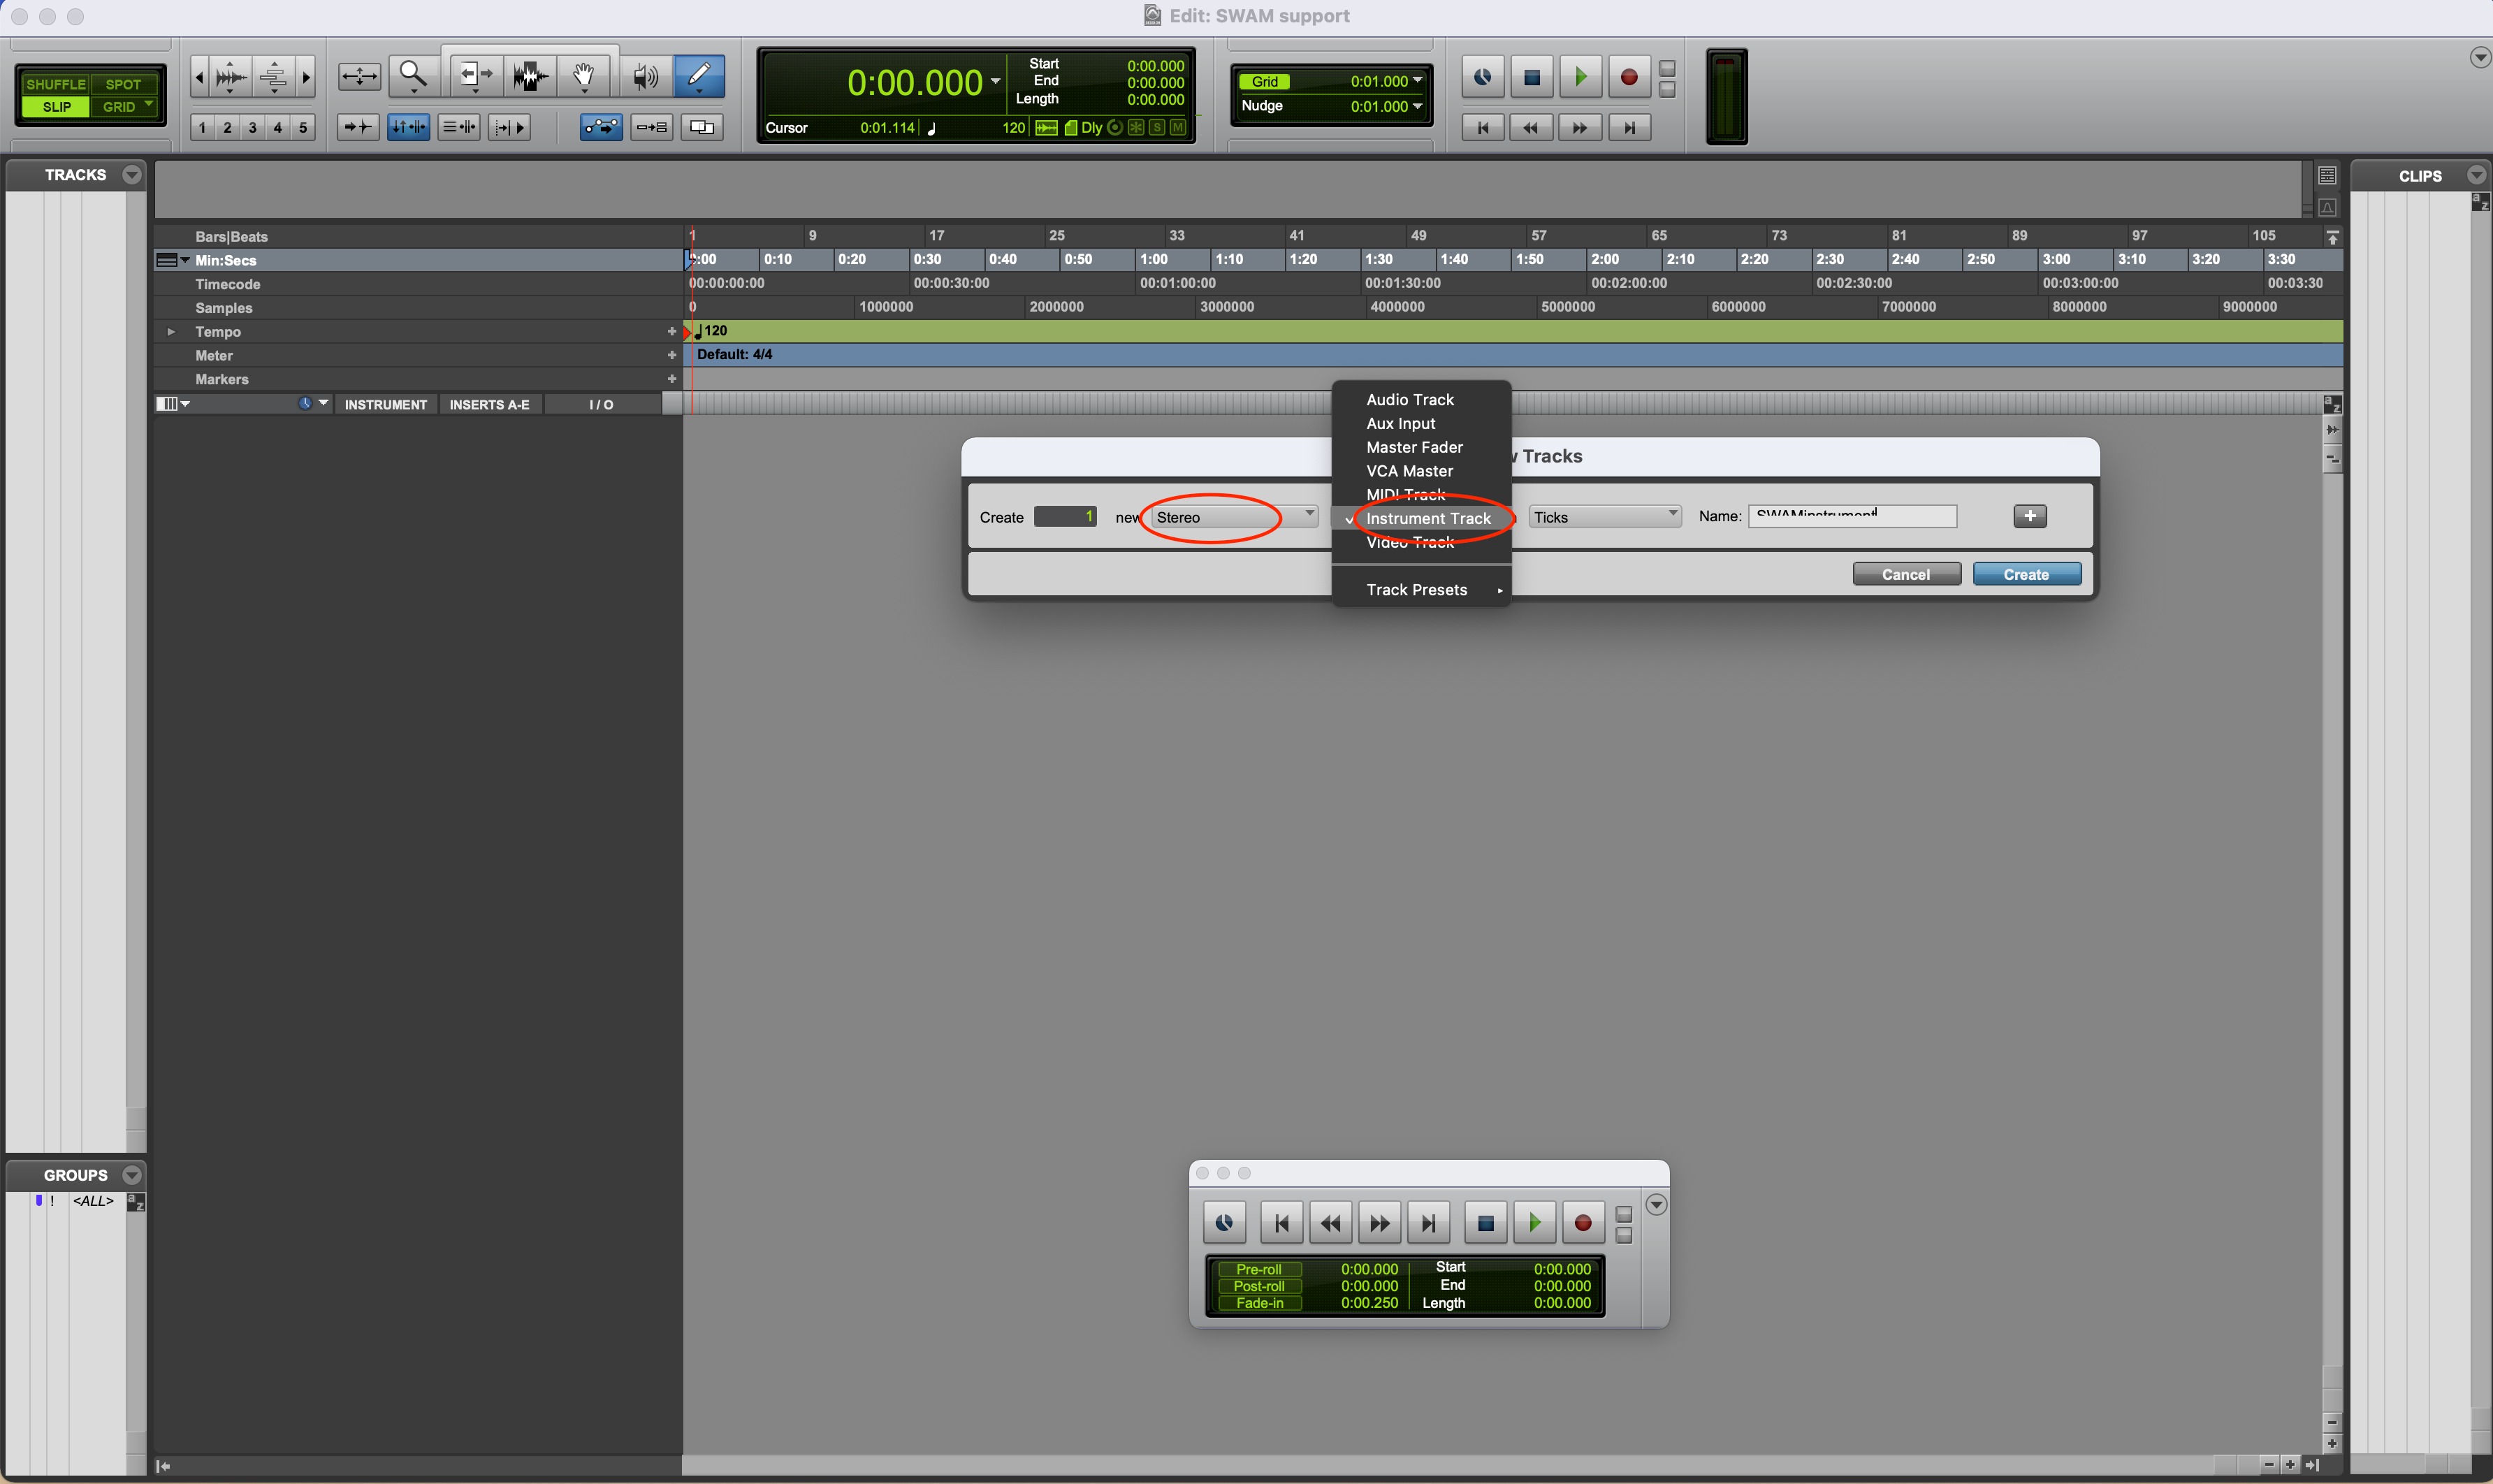This screenshot has width=2493, height=1484.
Task: Open Track Presets submenu
Action: (x=1421, y=590)
